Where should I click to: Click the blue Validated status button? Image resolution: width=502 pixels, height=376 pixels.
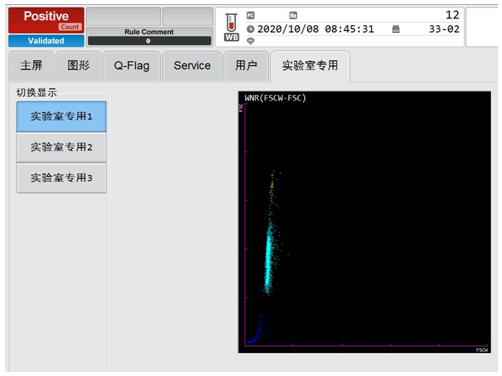point(46,41)
